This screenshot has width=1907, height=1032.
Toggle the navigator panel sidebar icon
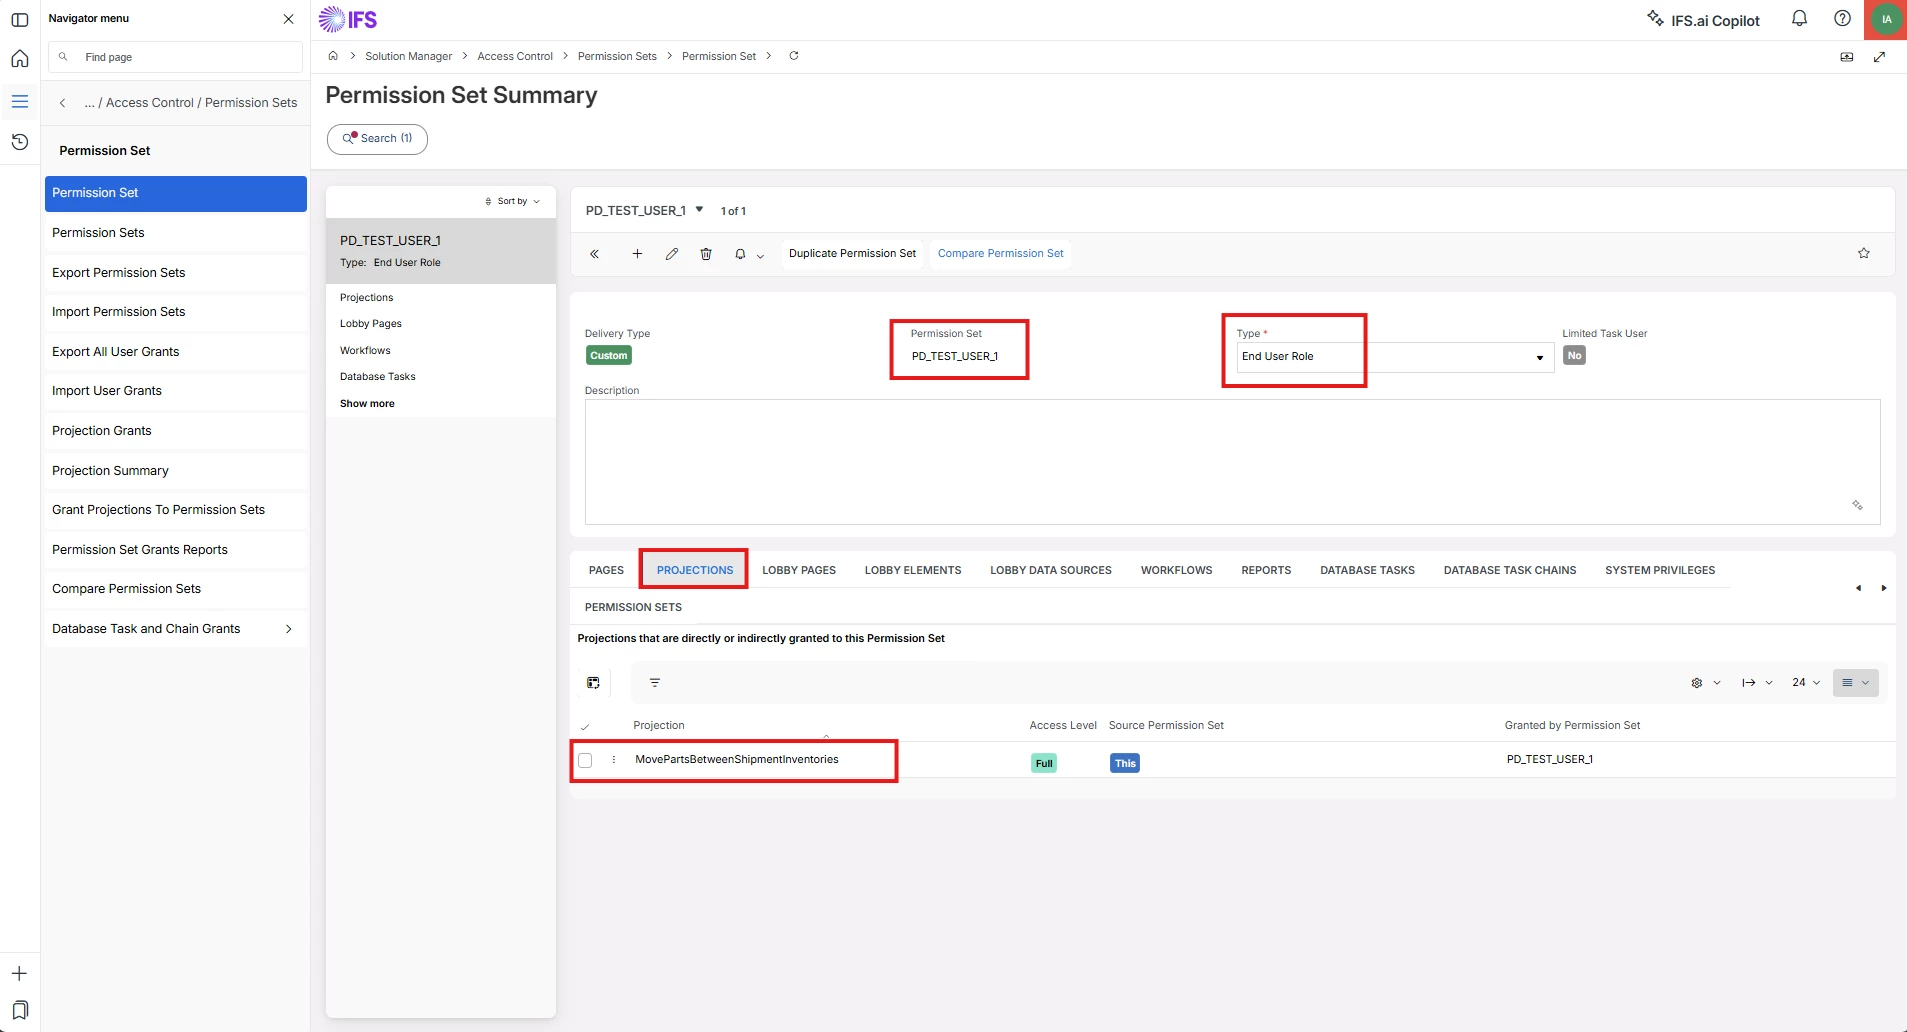(19, 19)
